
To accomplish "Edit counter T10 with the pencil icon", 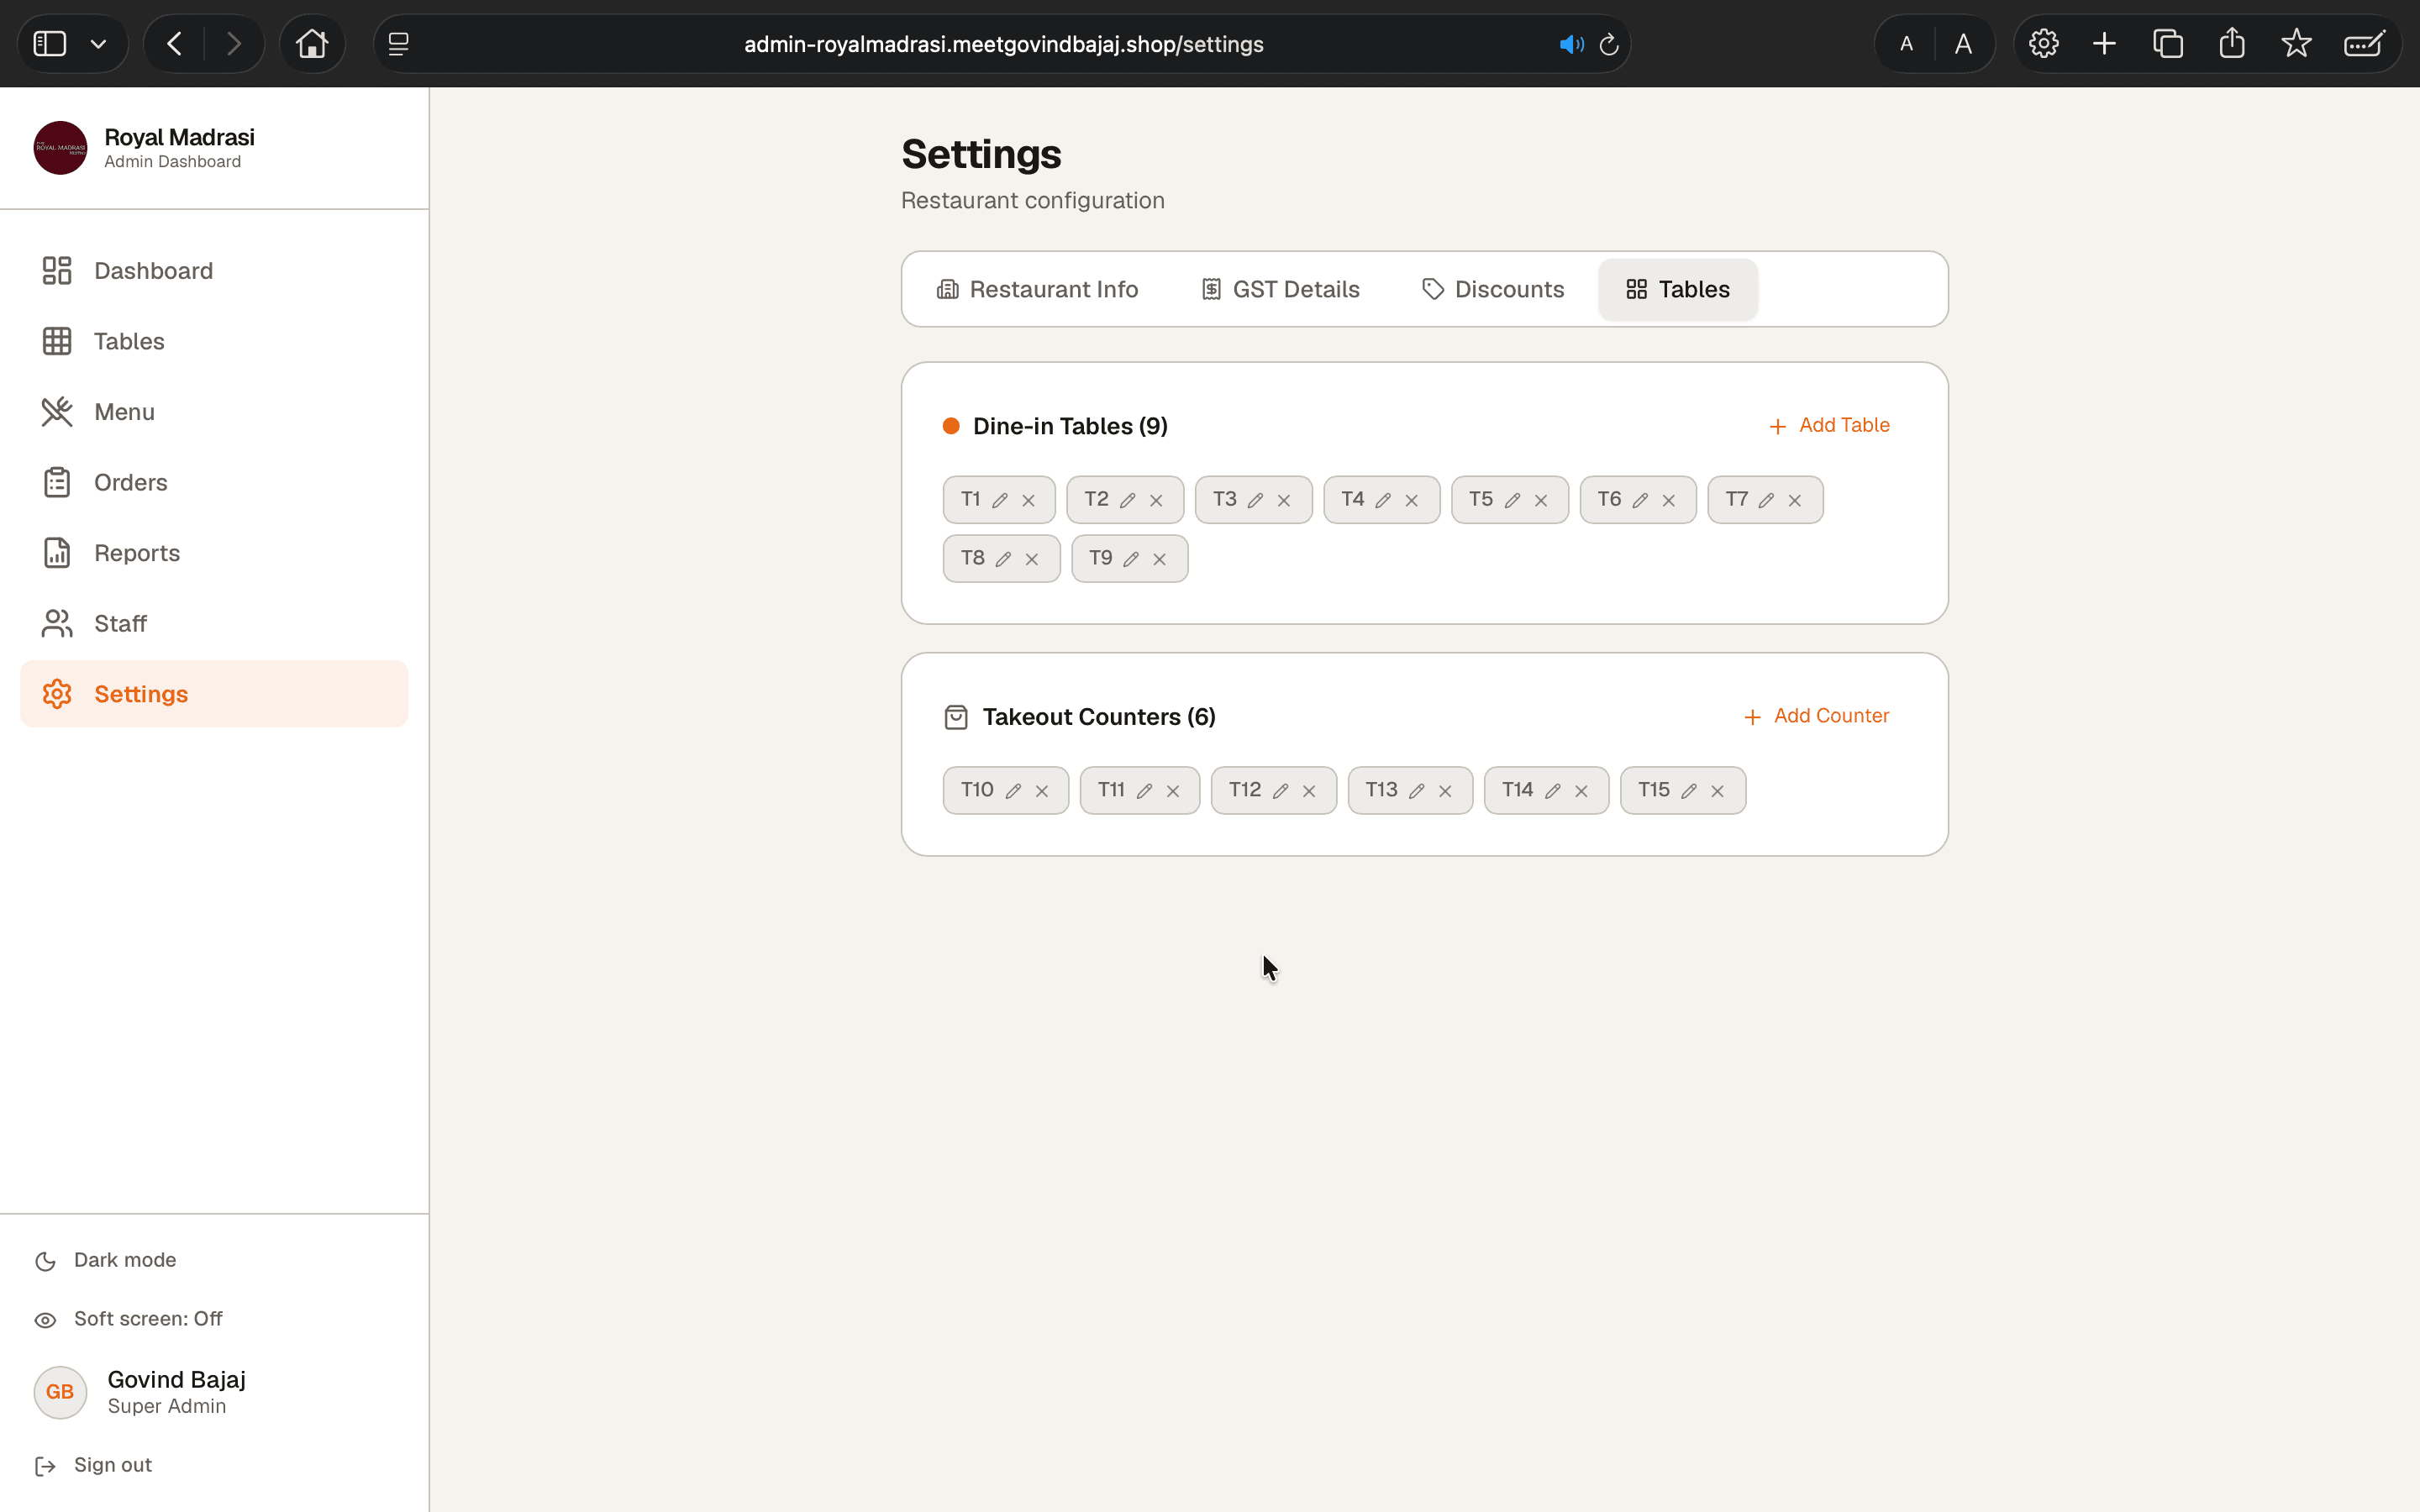I will (1013, 791).
